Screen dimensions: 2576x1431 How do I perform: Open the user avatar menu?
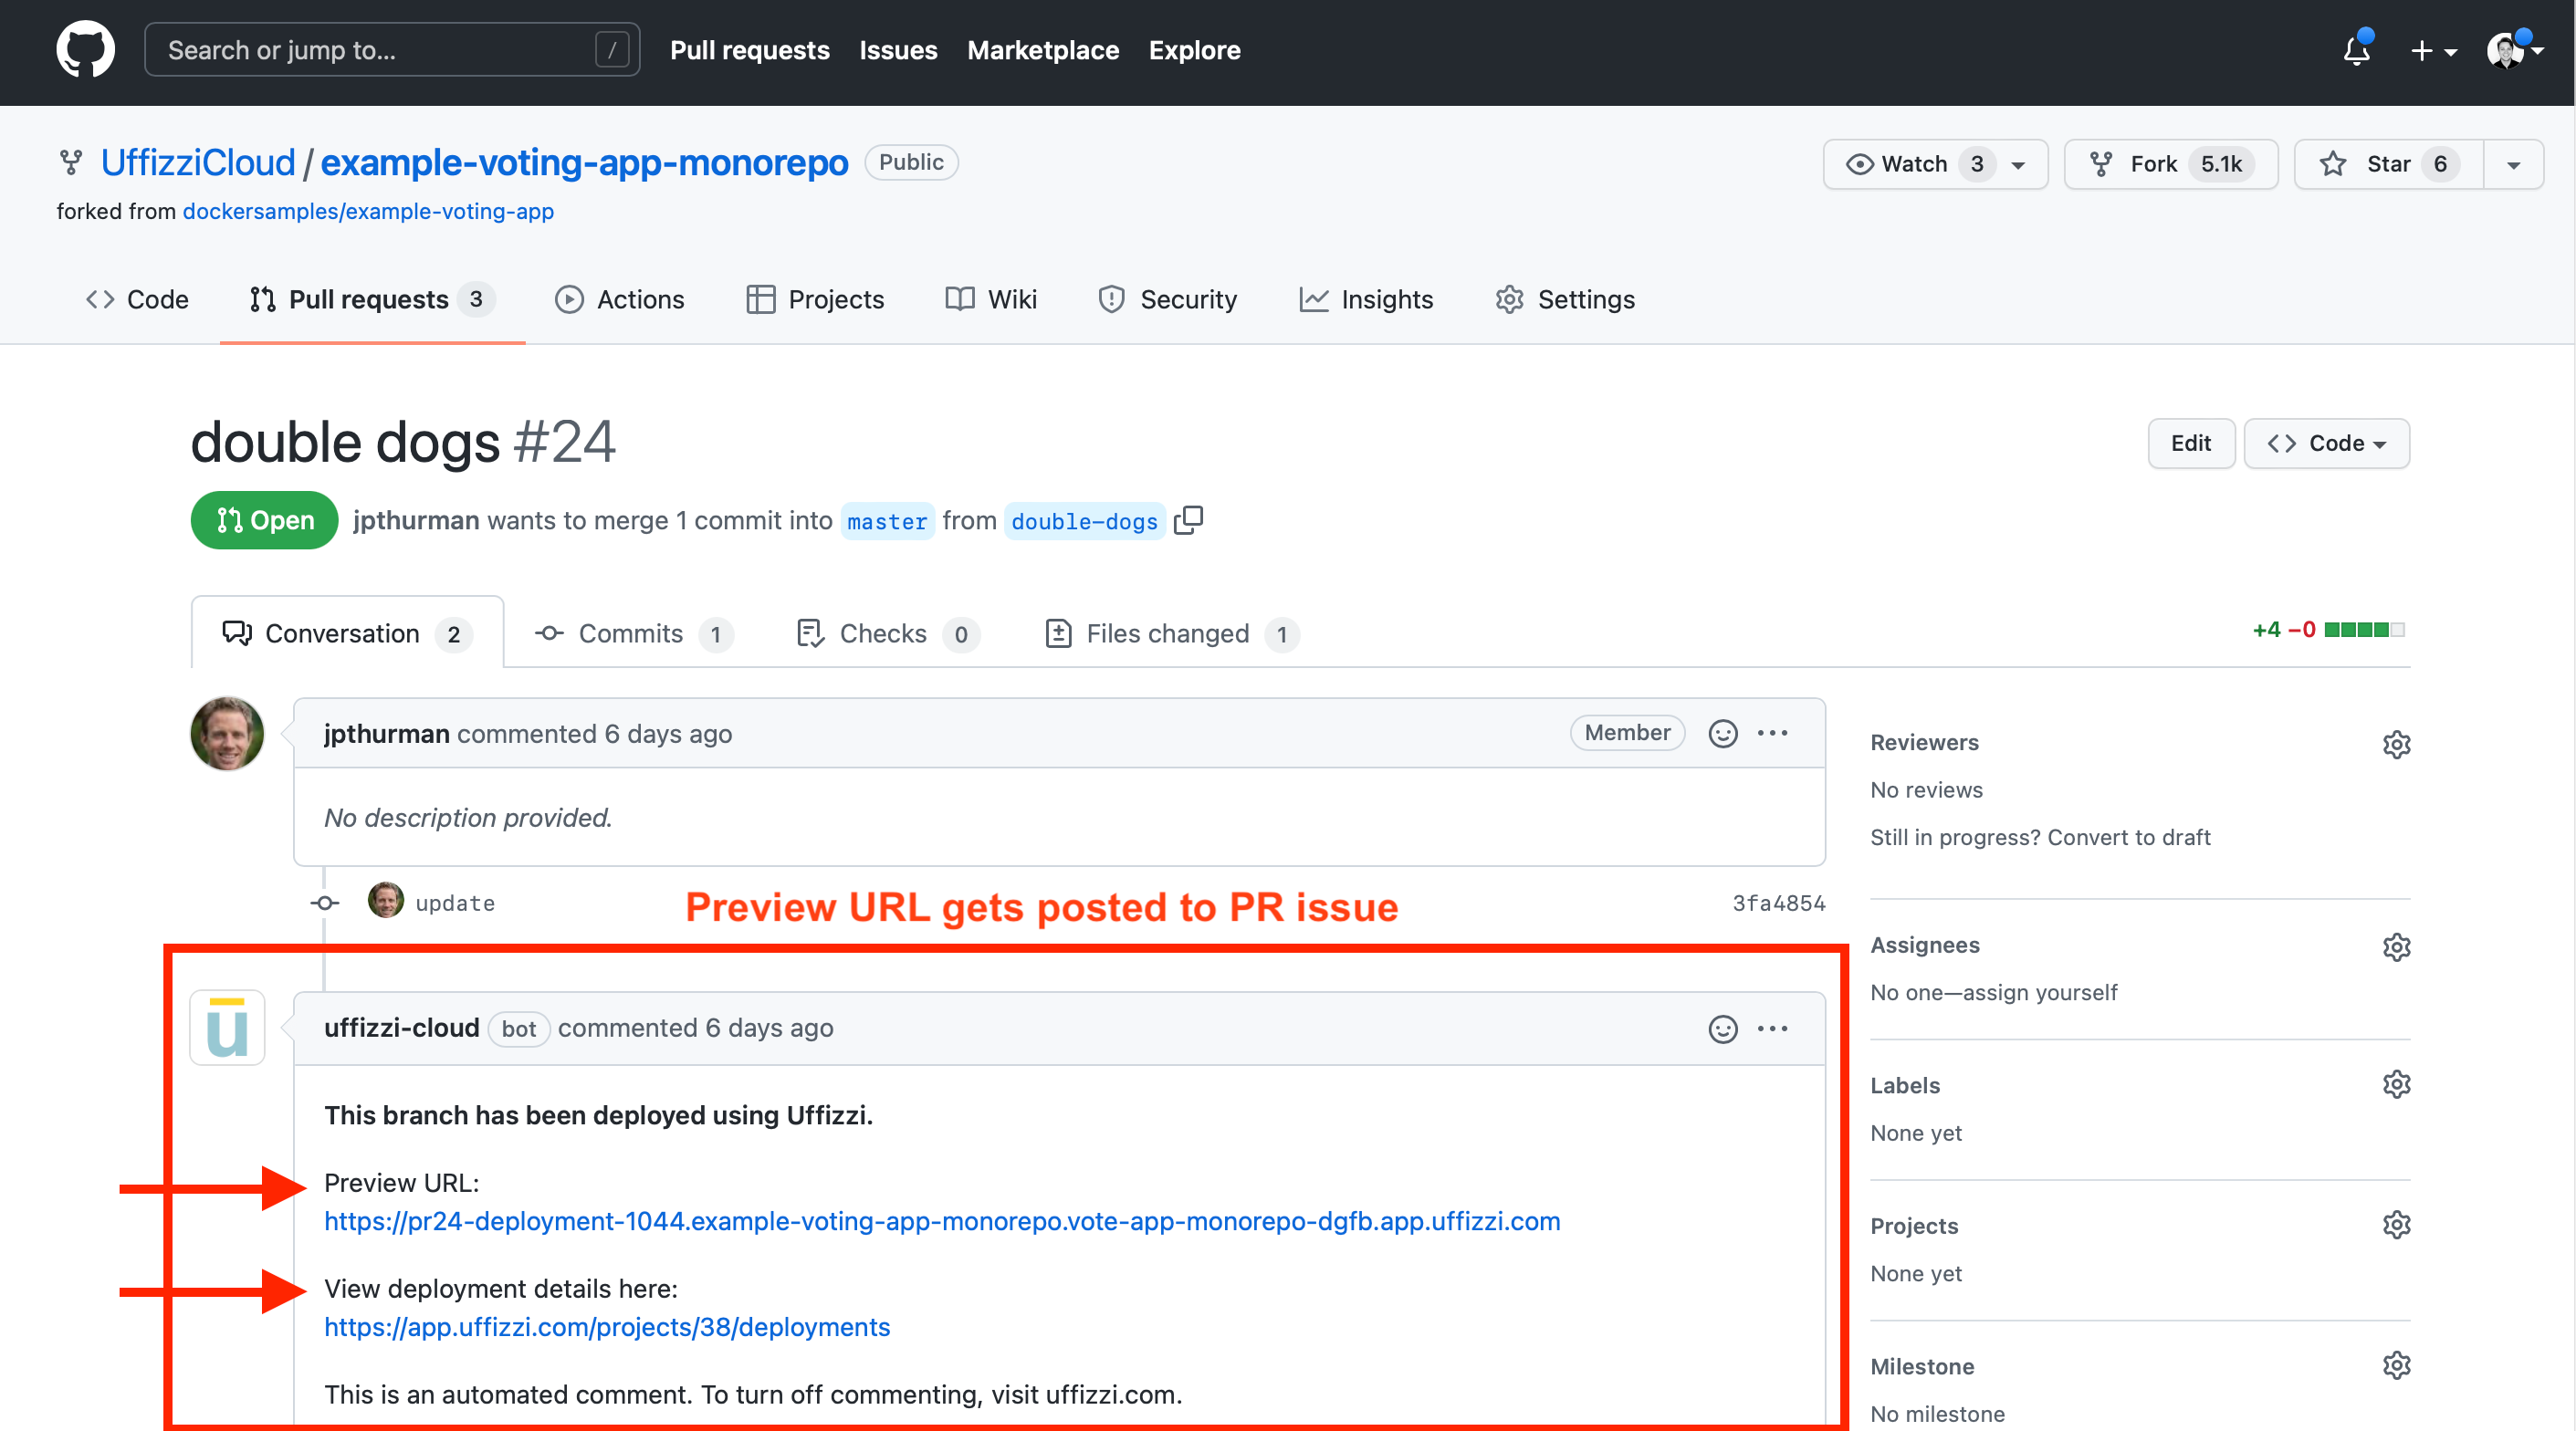coord(2514,50)
